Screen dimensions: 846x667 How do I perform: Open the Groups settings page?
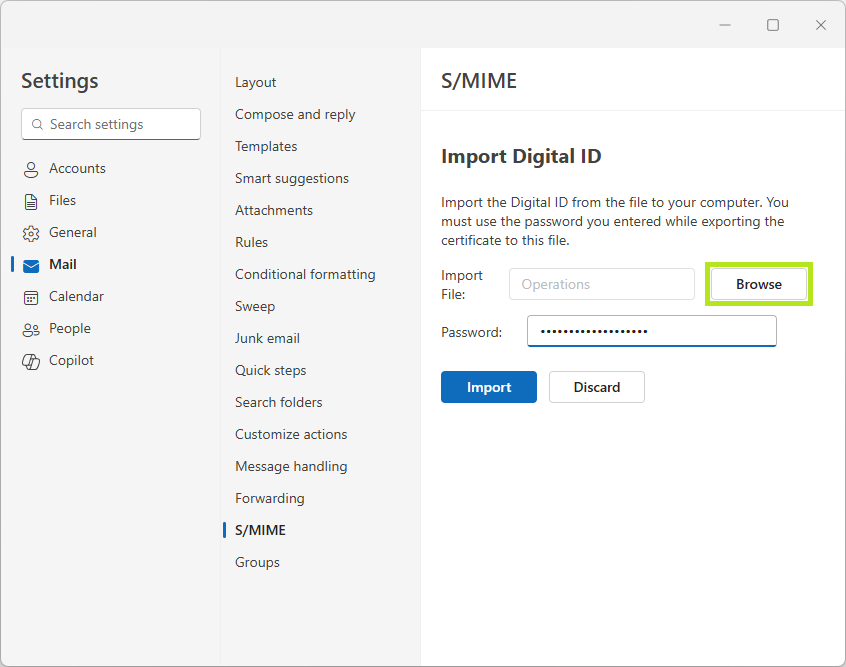(257, 562)
